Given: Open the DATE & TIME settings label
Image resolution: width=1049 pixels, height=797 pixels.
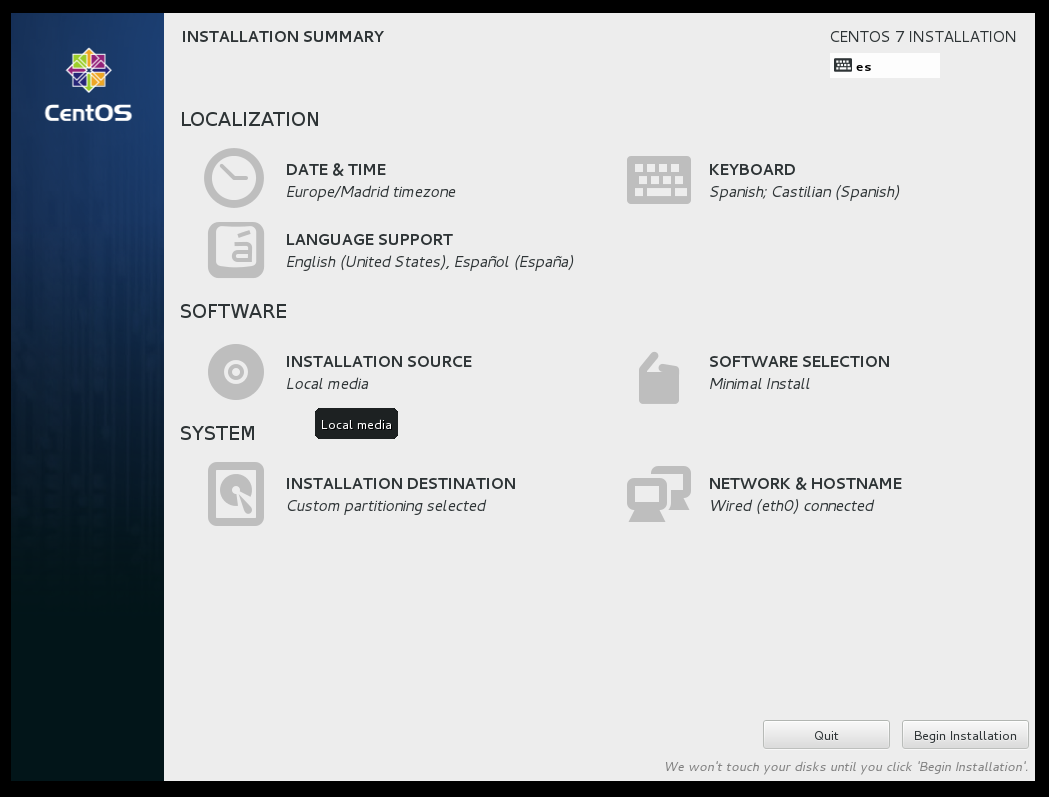Looking at the screenshot, I should [336, 169].
